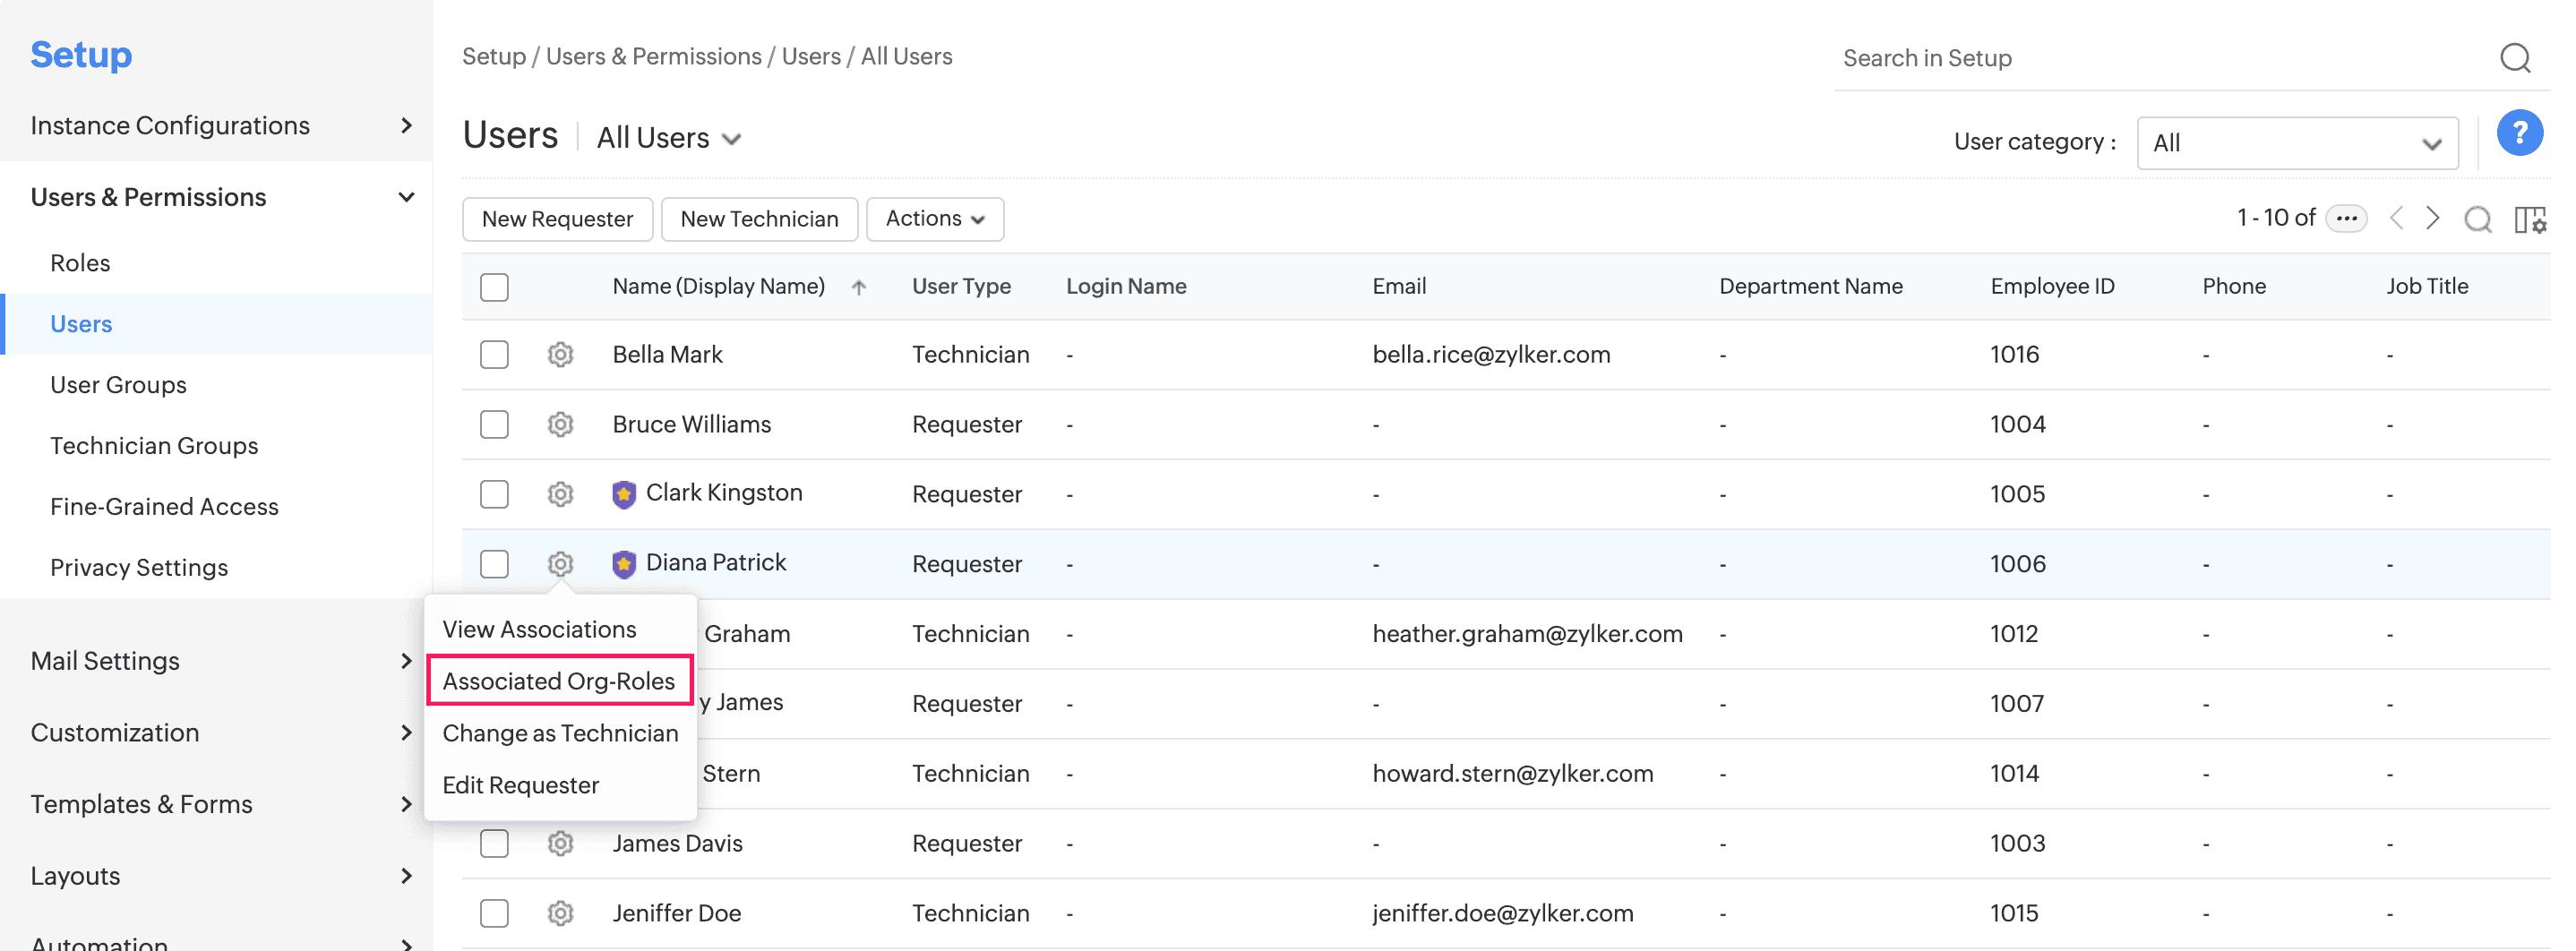Click the gear icon beside Jeniffer Doe

(560, 913)
